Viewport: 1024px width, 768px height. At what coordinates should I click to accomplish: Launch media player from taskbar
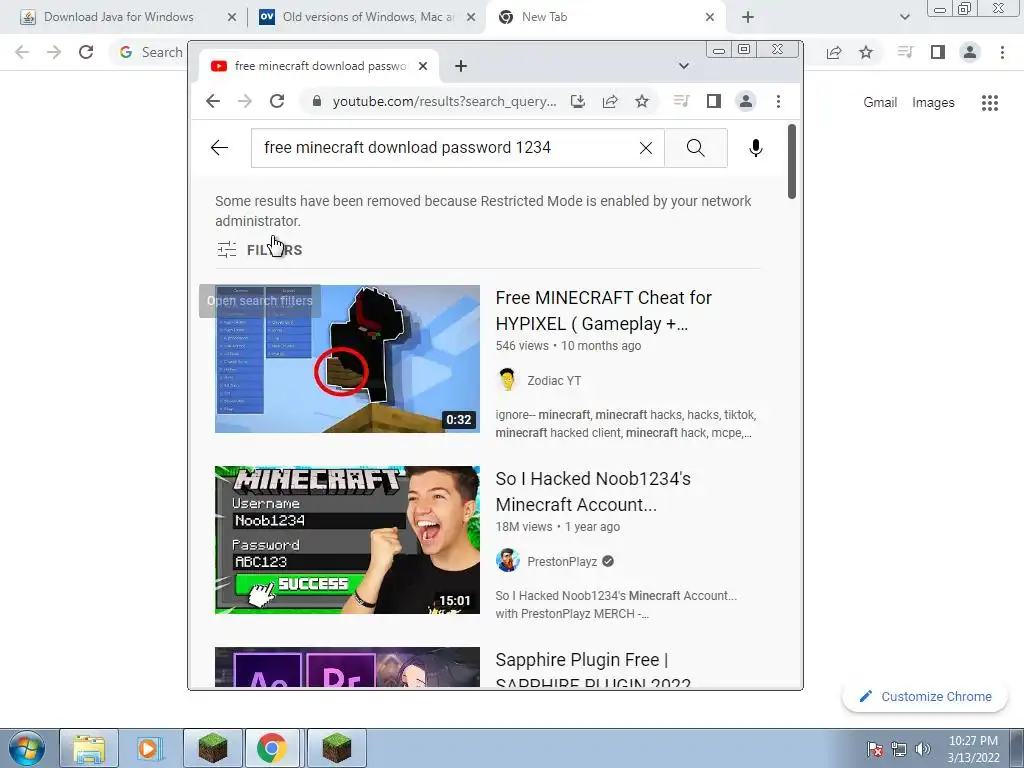pyautogui.click(x=150, y=748)
